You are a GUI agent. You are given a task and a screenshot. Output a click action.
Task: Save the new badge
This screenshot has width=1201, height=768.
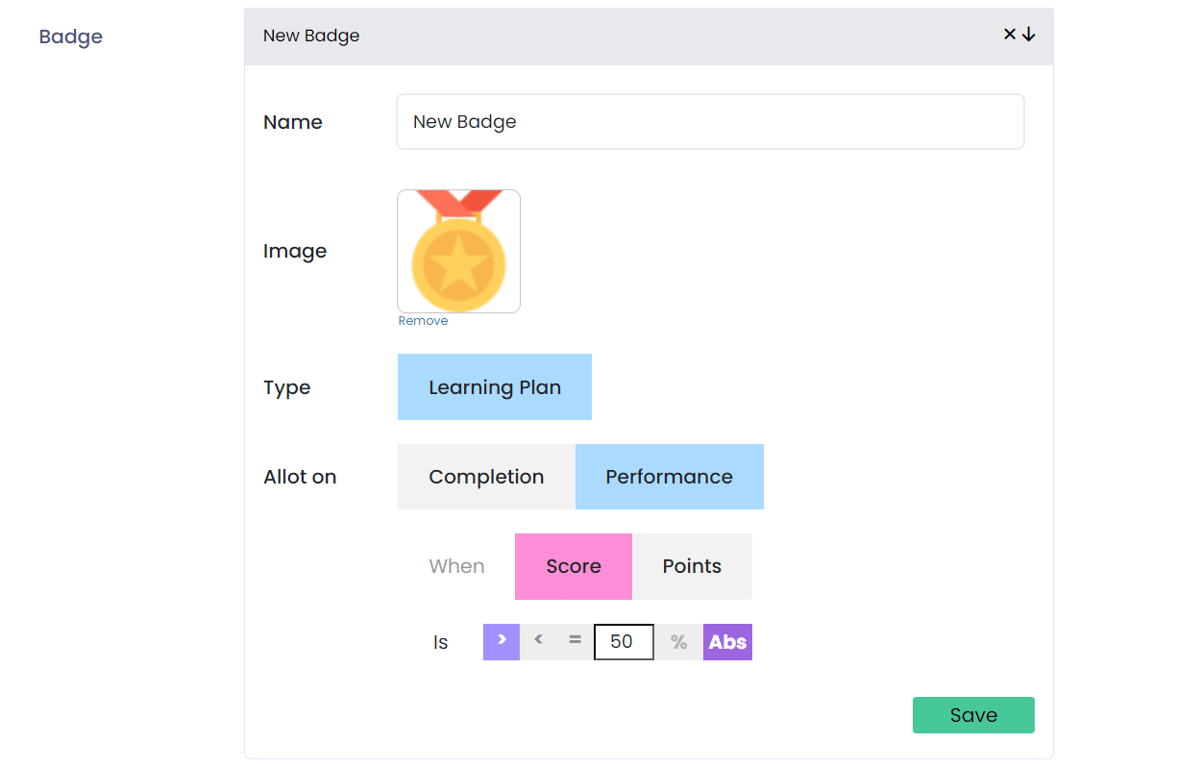[x=973, y=715]
